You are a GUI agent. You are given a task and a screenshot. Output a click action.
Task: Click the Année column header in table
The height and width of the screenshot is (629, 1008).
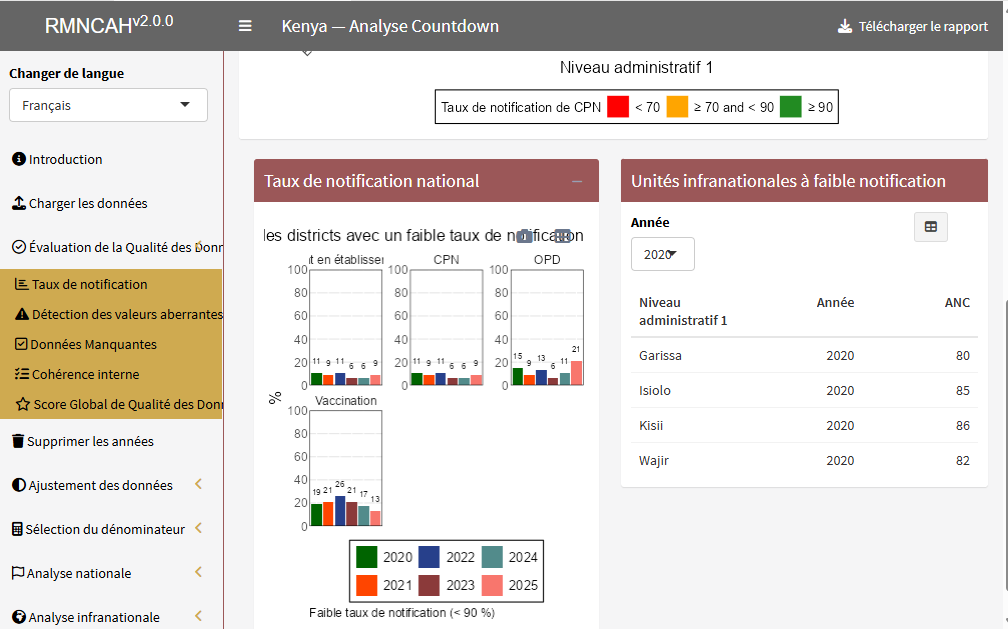point(835,302)
